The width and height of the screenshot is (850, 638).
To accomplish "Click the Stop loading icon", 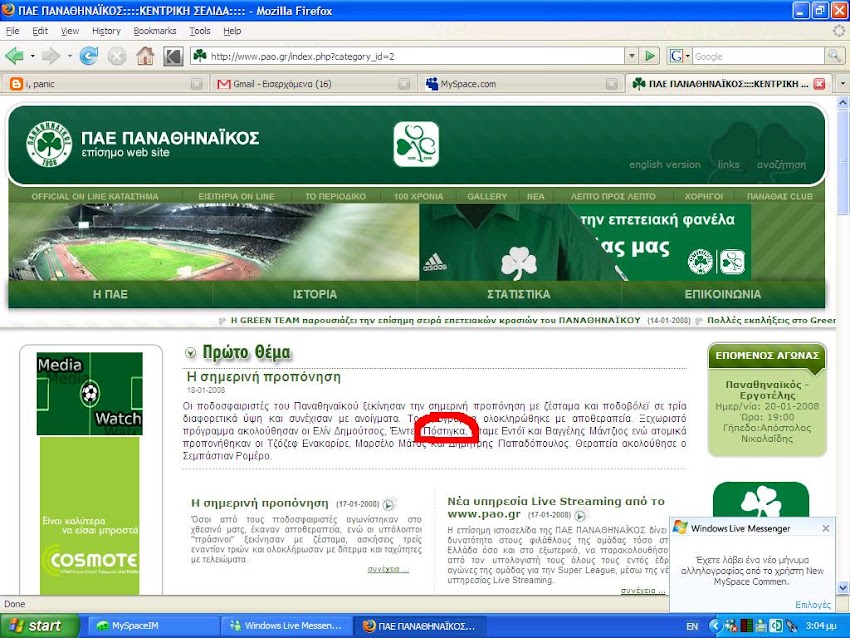I will click(117, 56).
